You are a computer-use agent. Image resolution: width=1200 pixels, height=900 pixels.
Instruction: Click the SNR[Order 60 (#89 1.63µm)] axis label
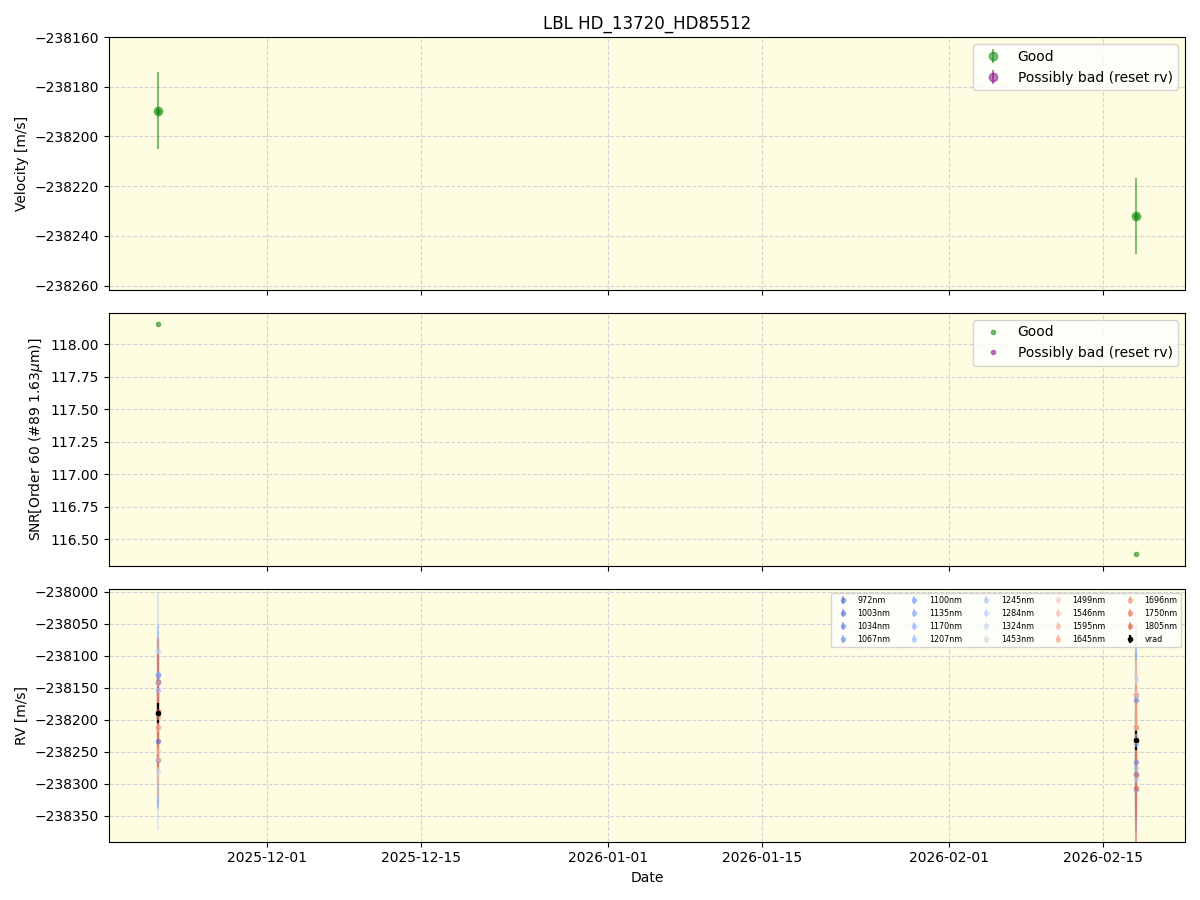pyautogui.click(x=35, y=439)
